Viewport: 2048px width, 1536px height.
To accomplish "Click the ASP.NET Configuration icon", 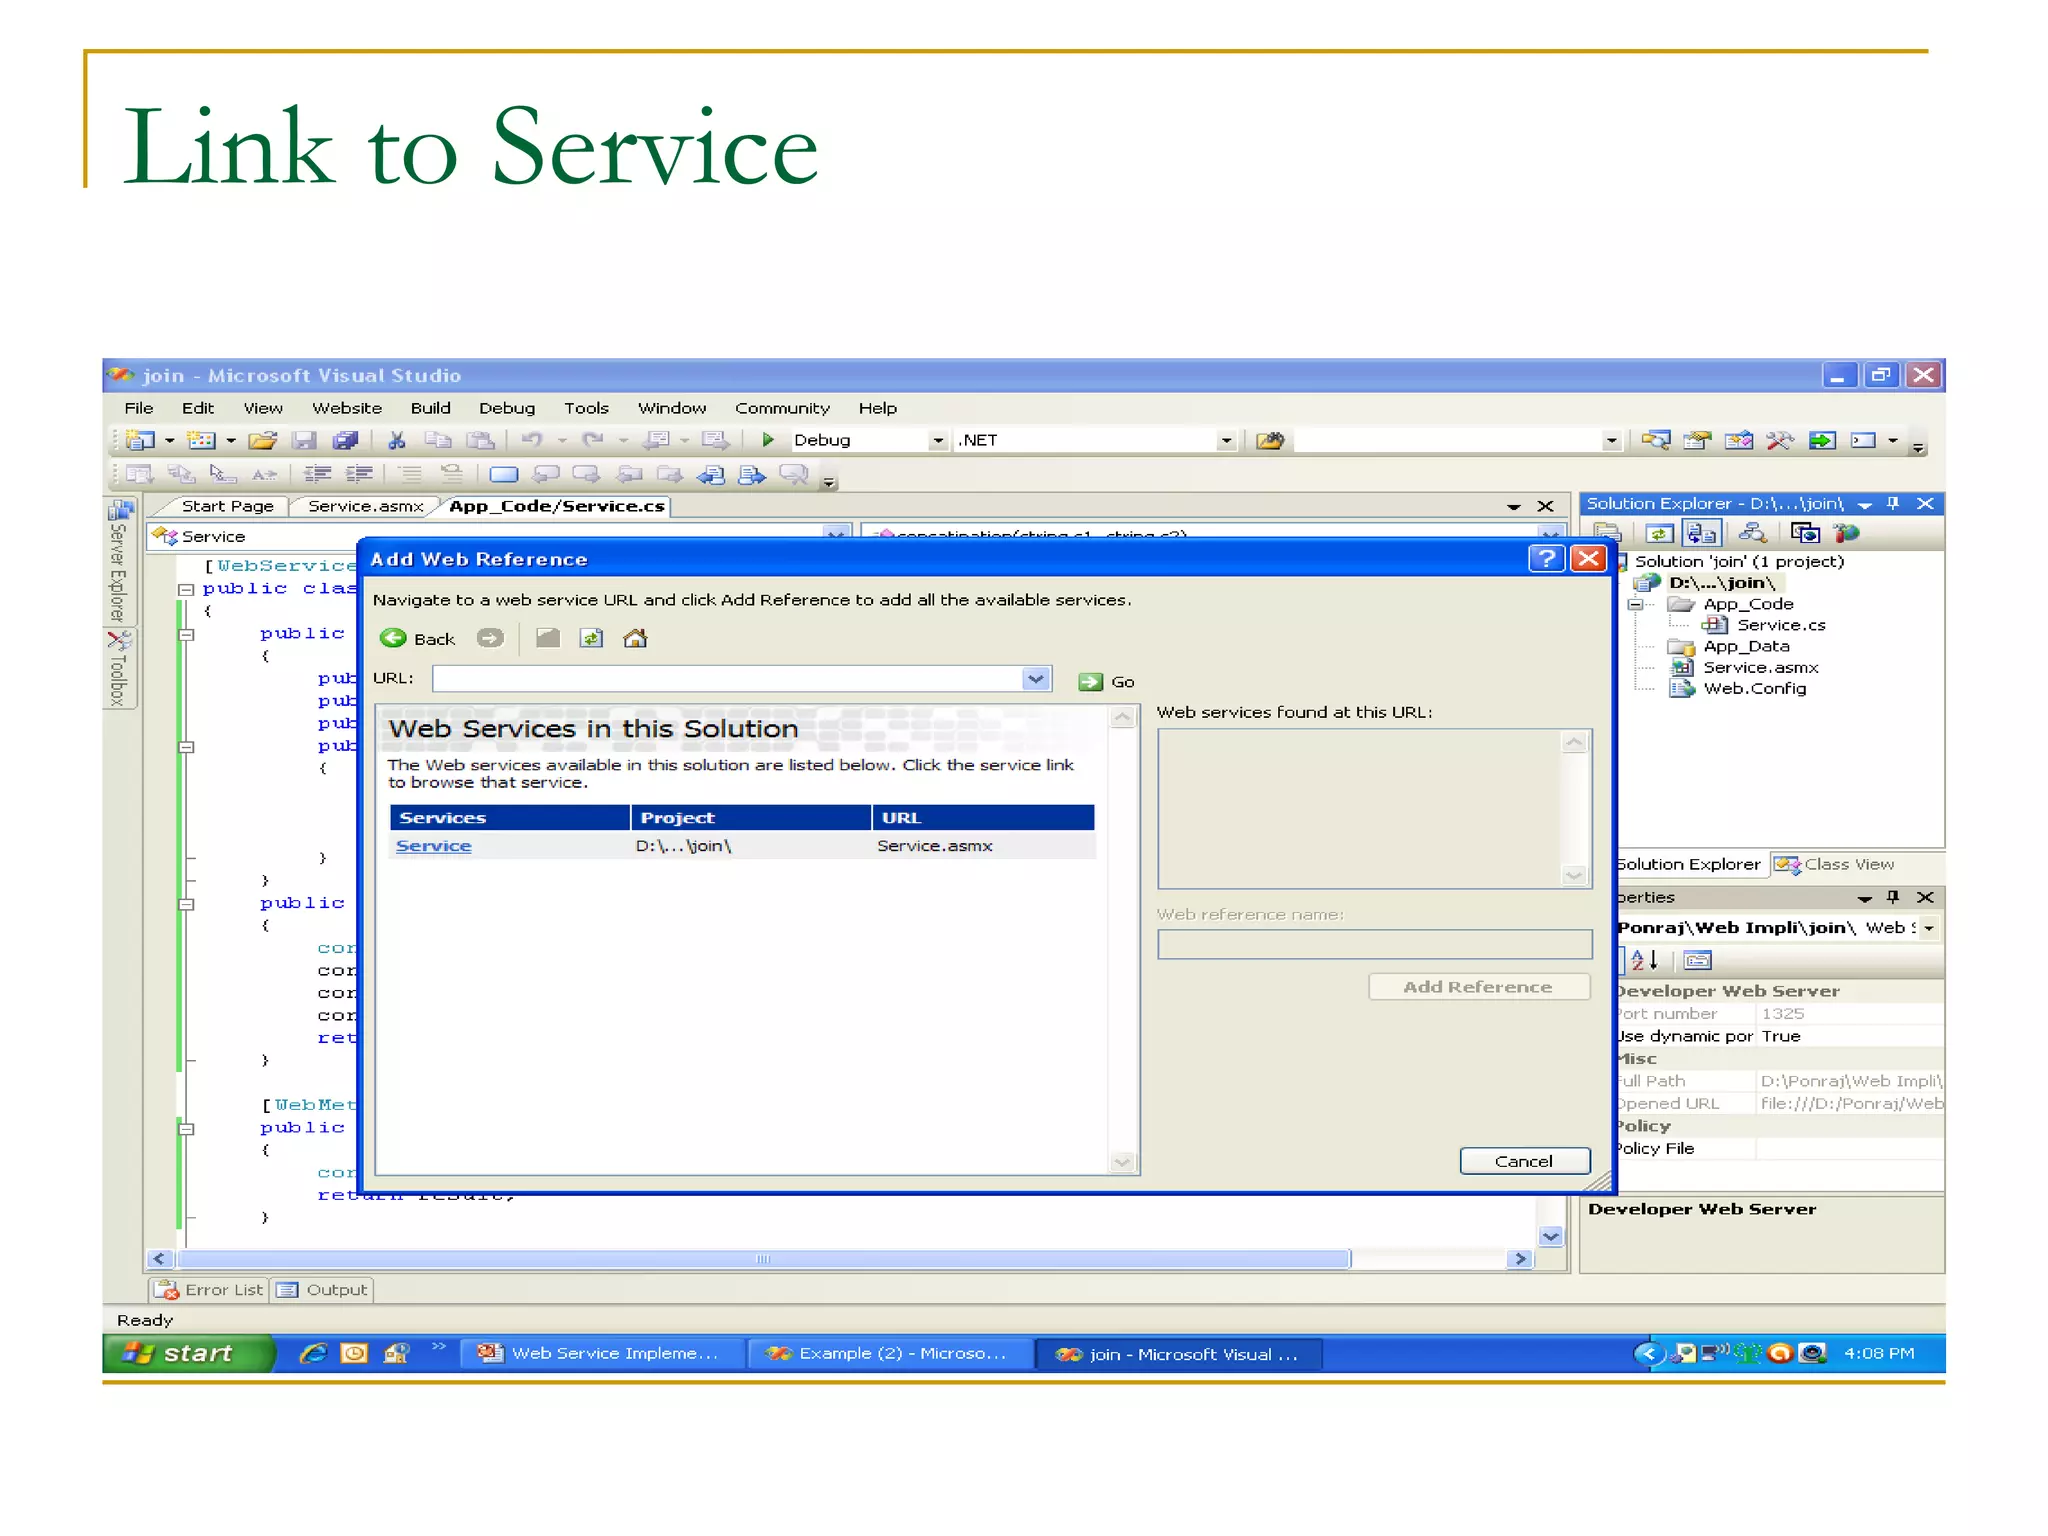I will pos(1846,533).
